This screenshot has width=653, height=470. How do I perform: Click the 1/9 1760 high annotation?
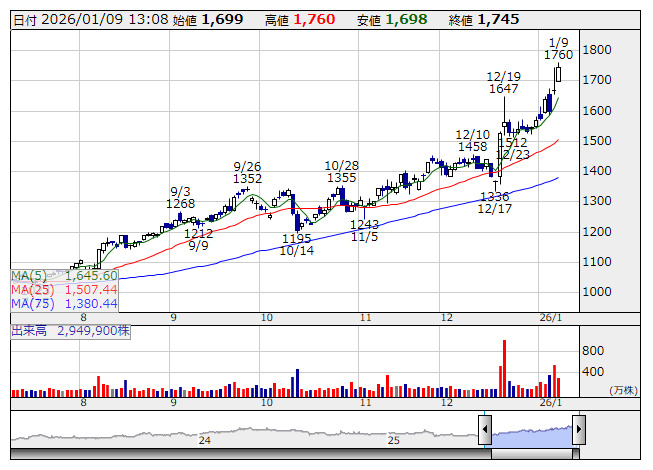(x=559, y=48)
